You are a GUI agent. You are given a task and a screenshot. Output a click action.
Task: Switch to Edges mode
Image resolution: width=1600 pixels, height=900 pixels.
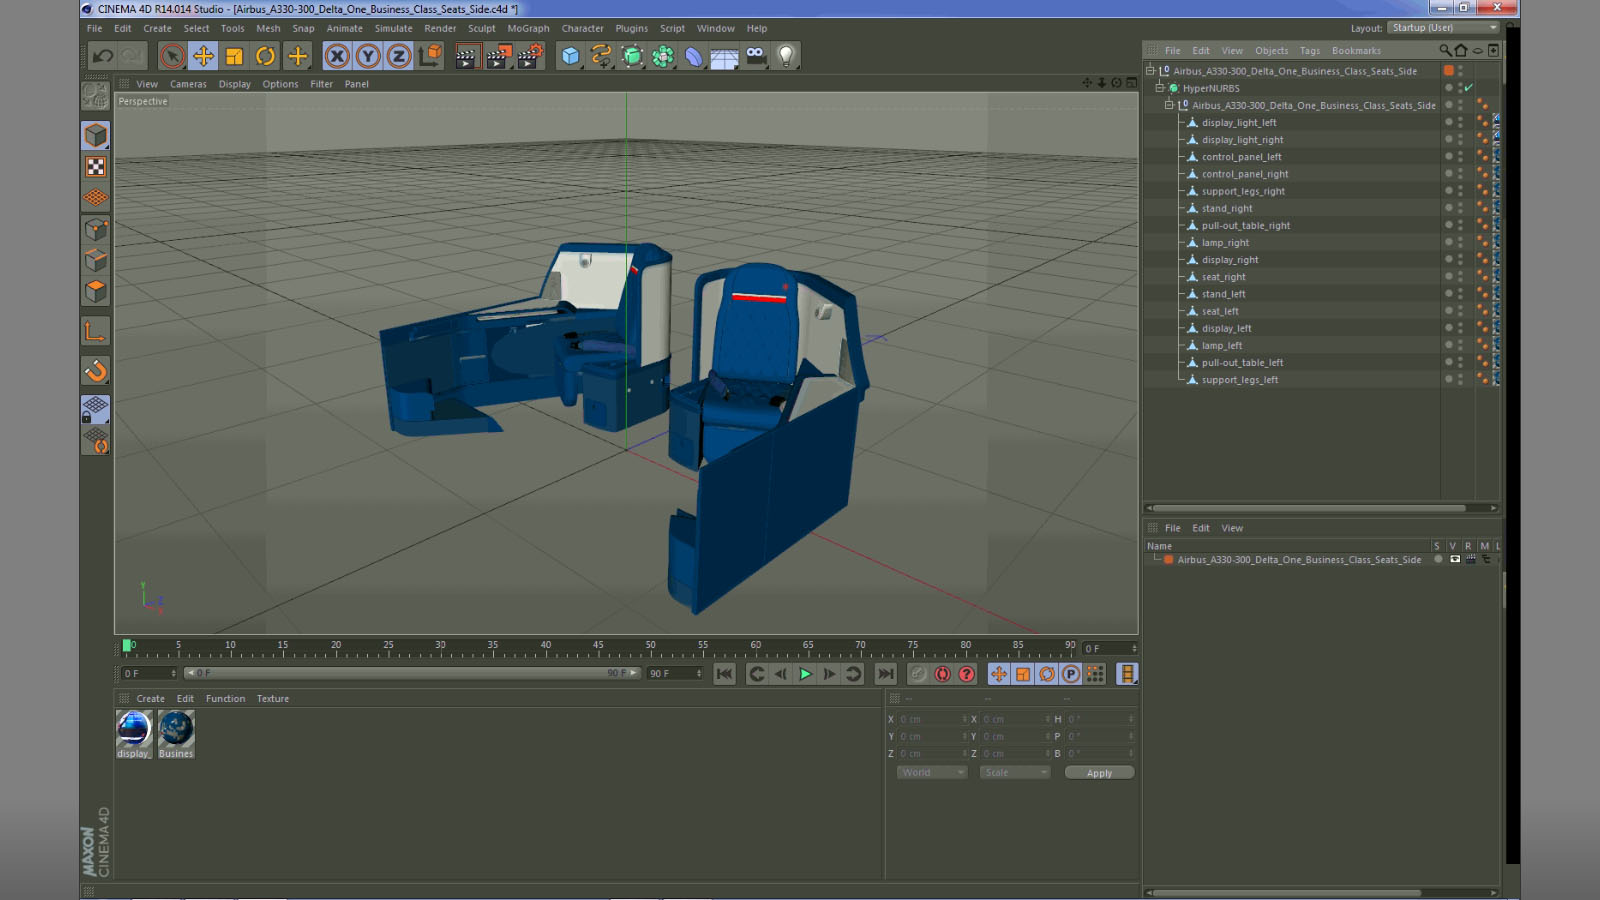click(x=96, y=261)
